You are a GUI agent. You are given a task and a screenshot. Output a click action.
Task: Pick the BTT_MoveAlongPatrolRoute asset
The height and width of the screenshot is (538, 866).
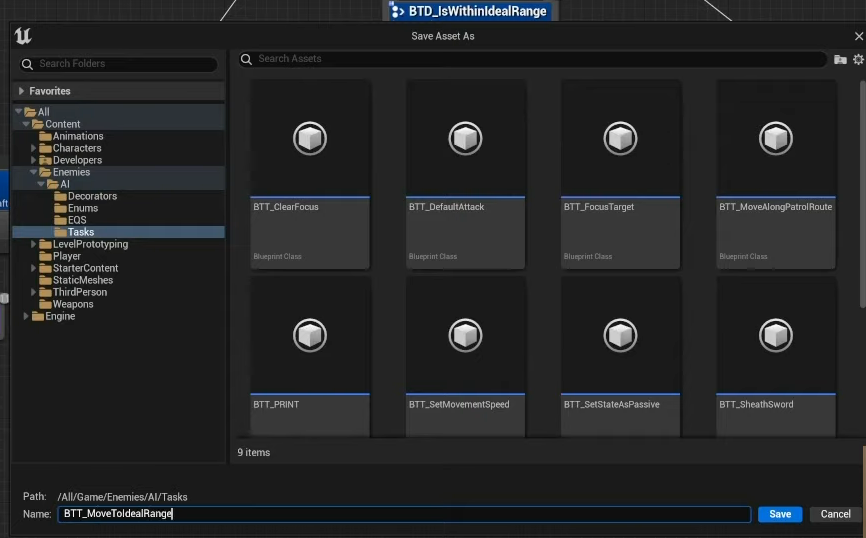point(776,138)
